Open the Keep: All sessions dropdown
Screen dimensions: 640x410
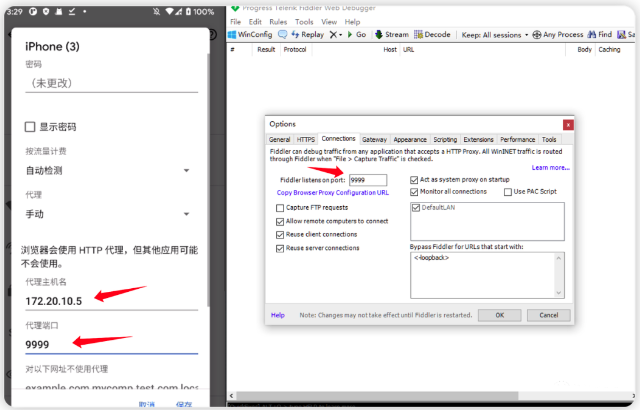click(495, 35)
